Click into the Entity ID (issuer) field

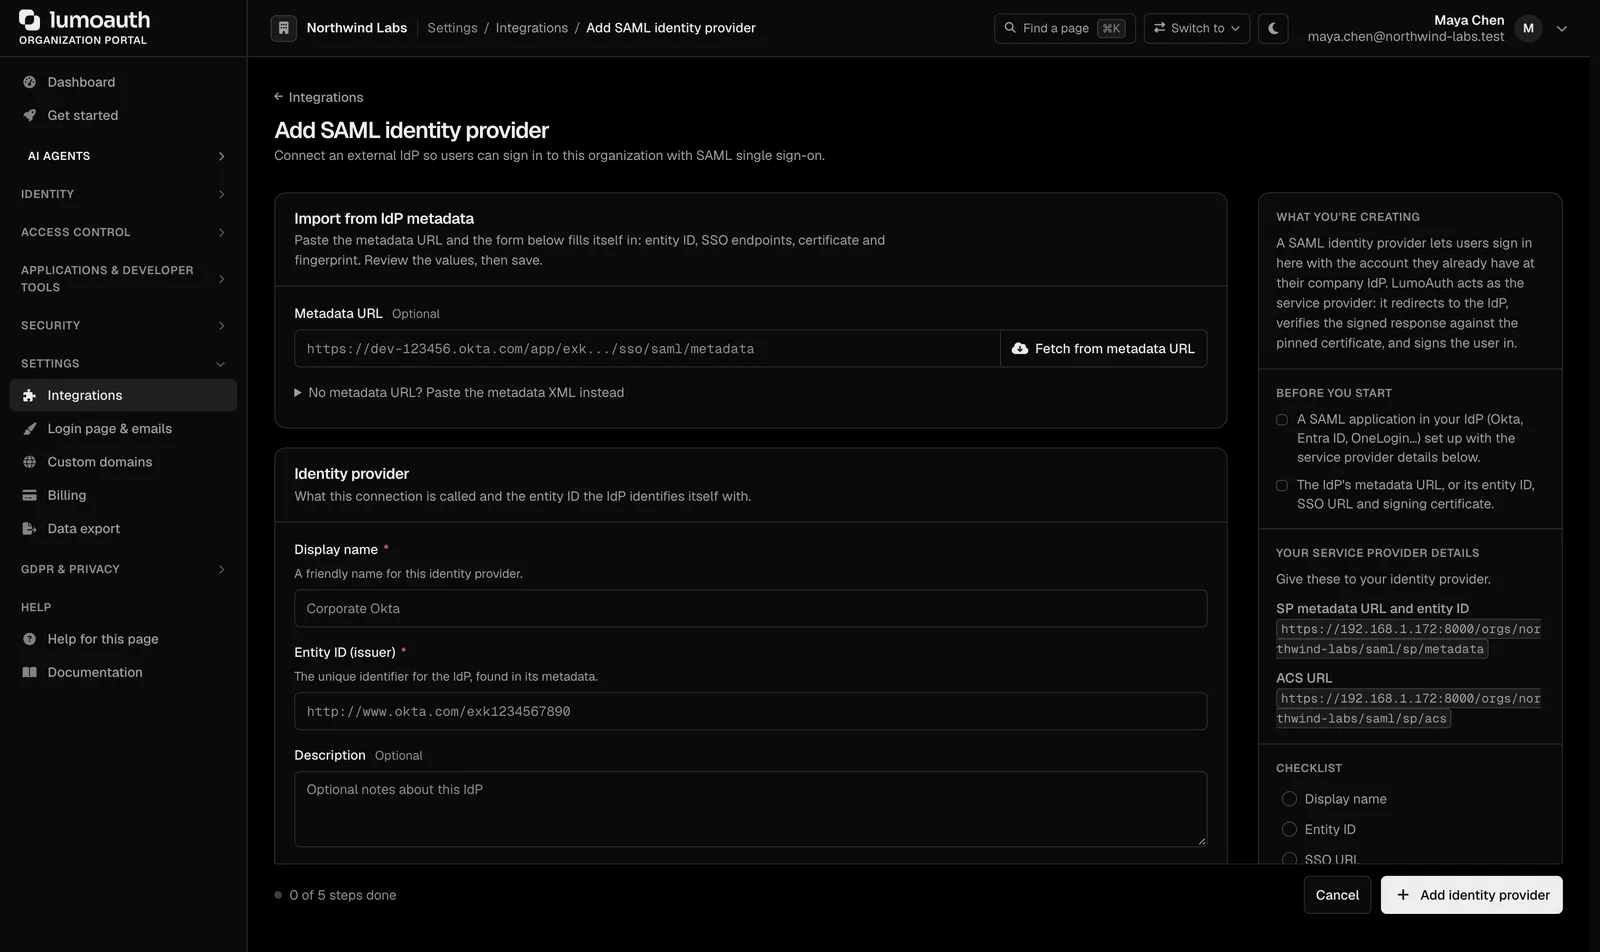point(750,711)
